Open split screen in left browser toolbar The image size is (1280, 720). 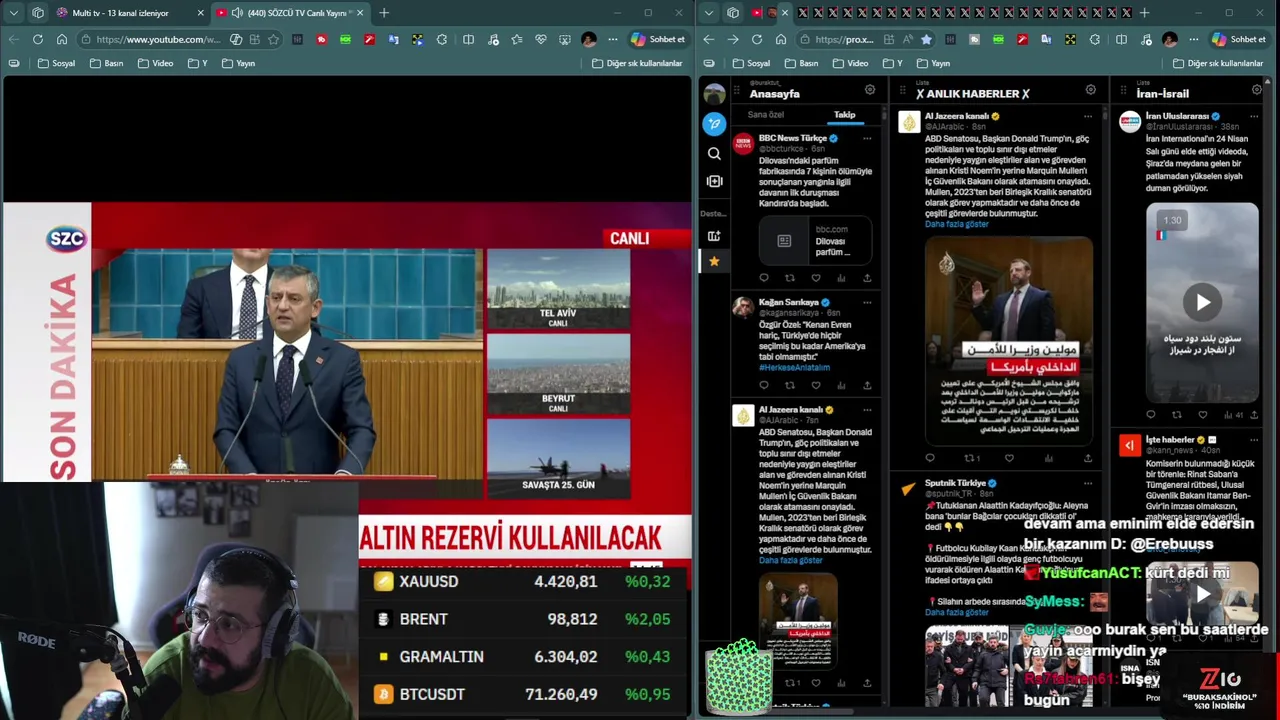(x=468, y=39)
